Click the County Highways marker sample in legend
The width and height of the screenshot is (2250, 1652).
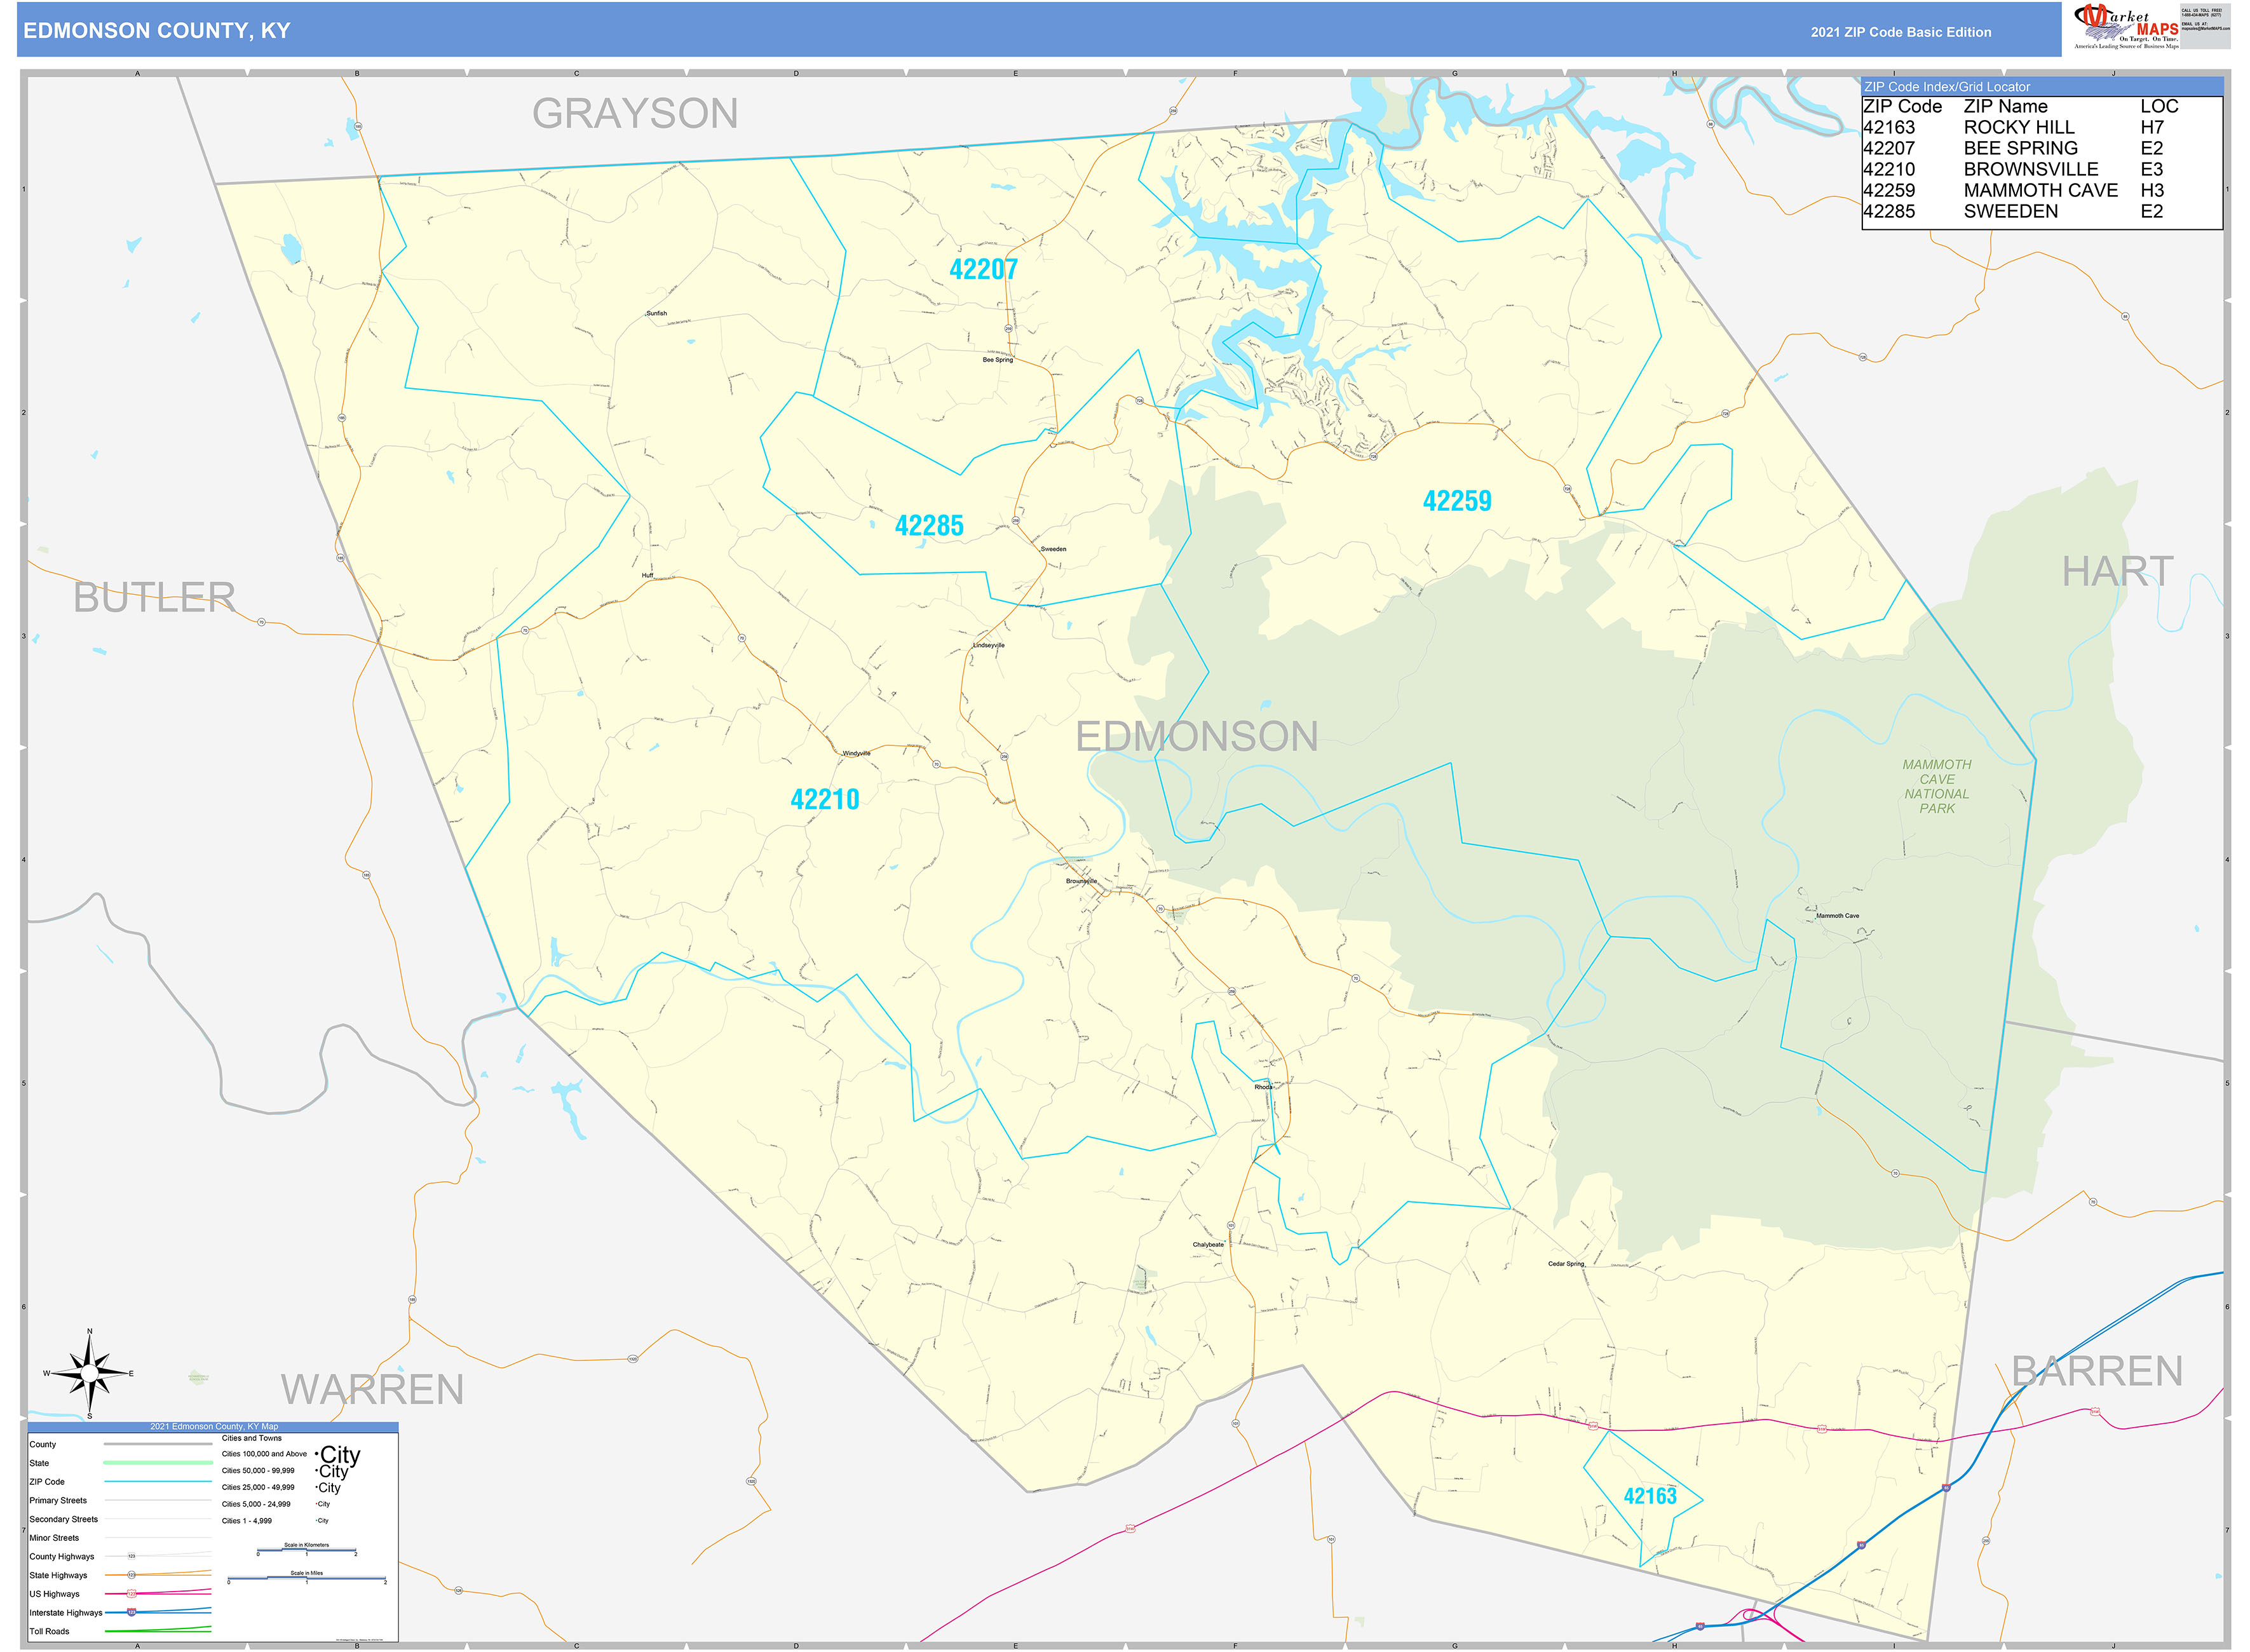coord(131,1556)
